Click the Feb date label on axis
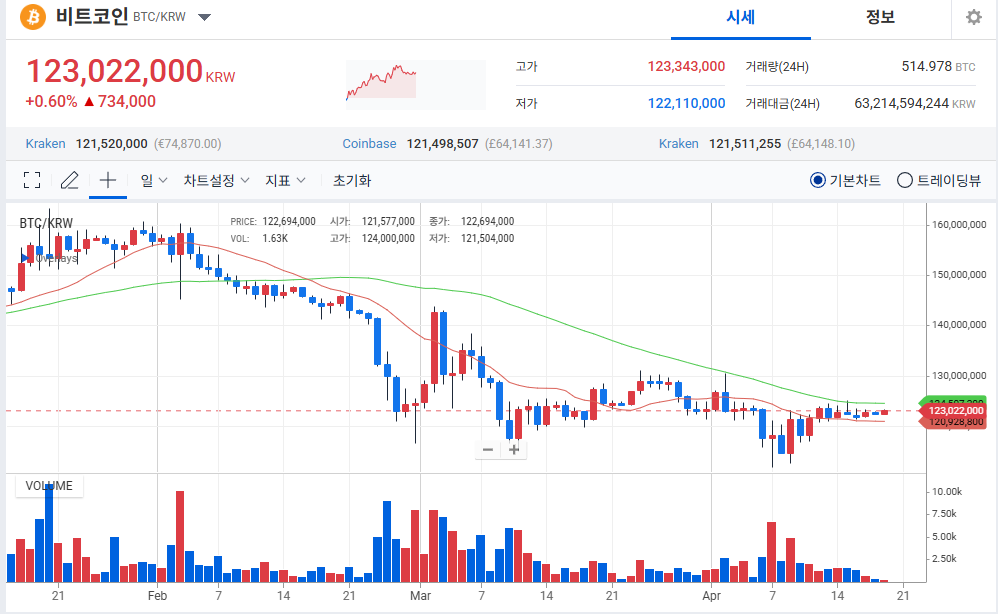 point(157,596)
